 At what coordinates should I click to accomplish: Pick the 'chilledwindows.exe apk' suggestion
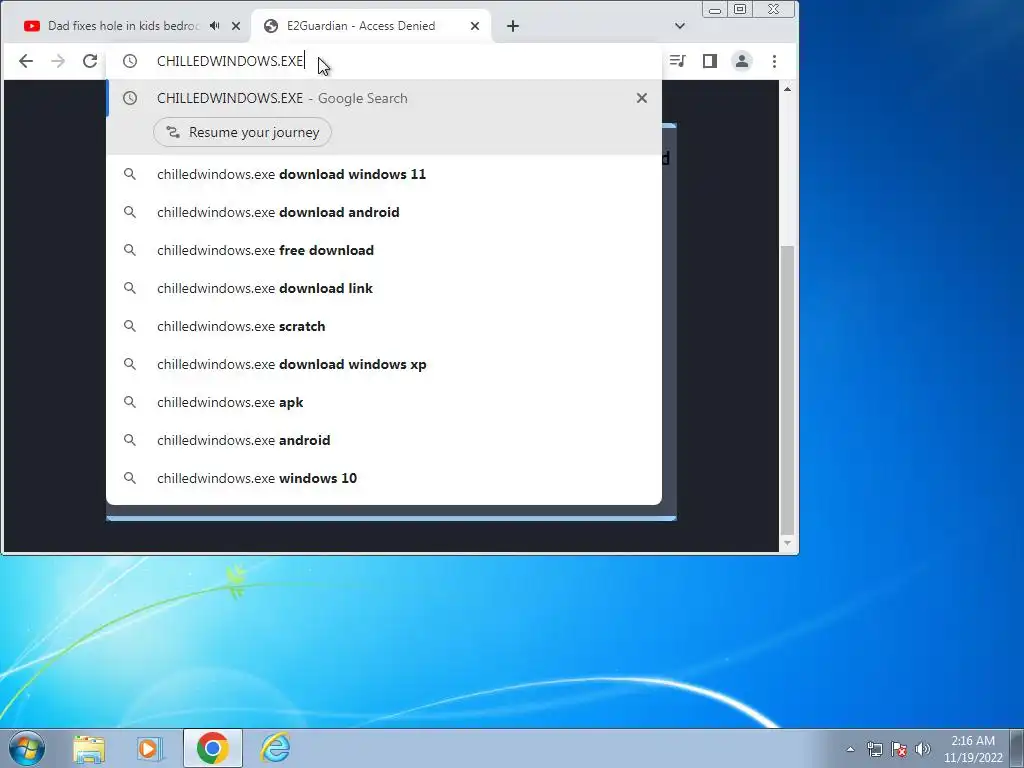pyautogui.click(x=384, y=402)
